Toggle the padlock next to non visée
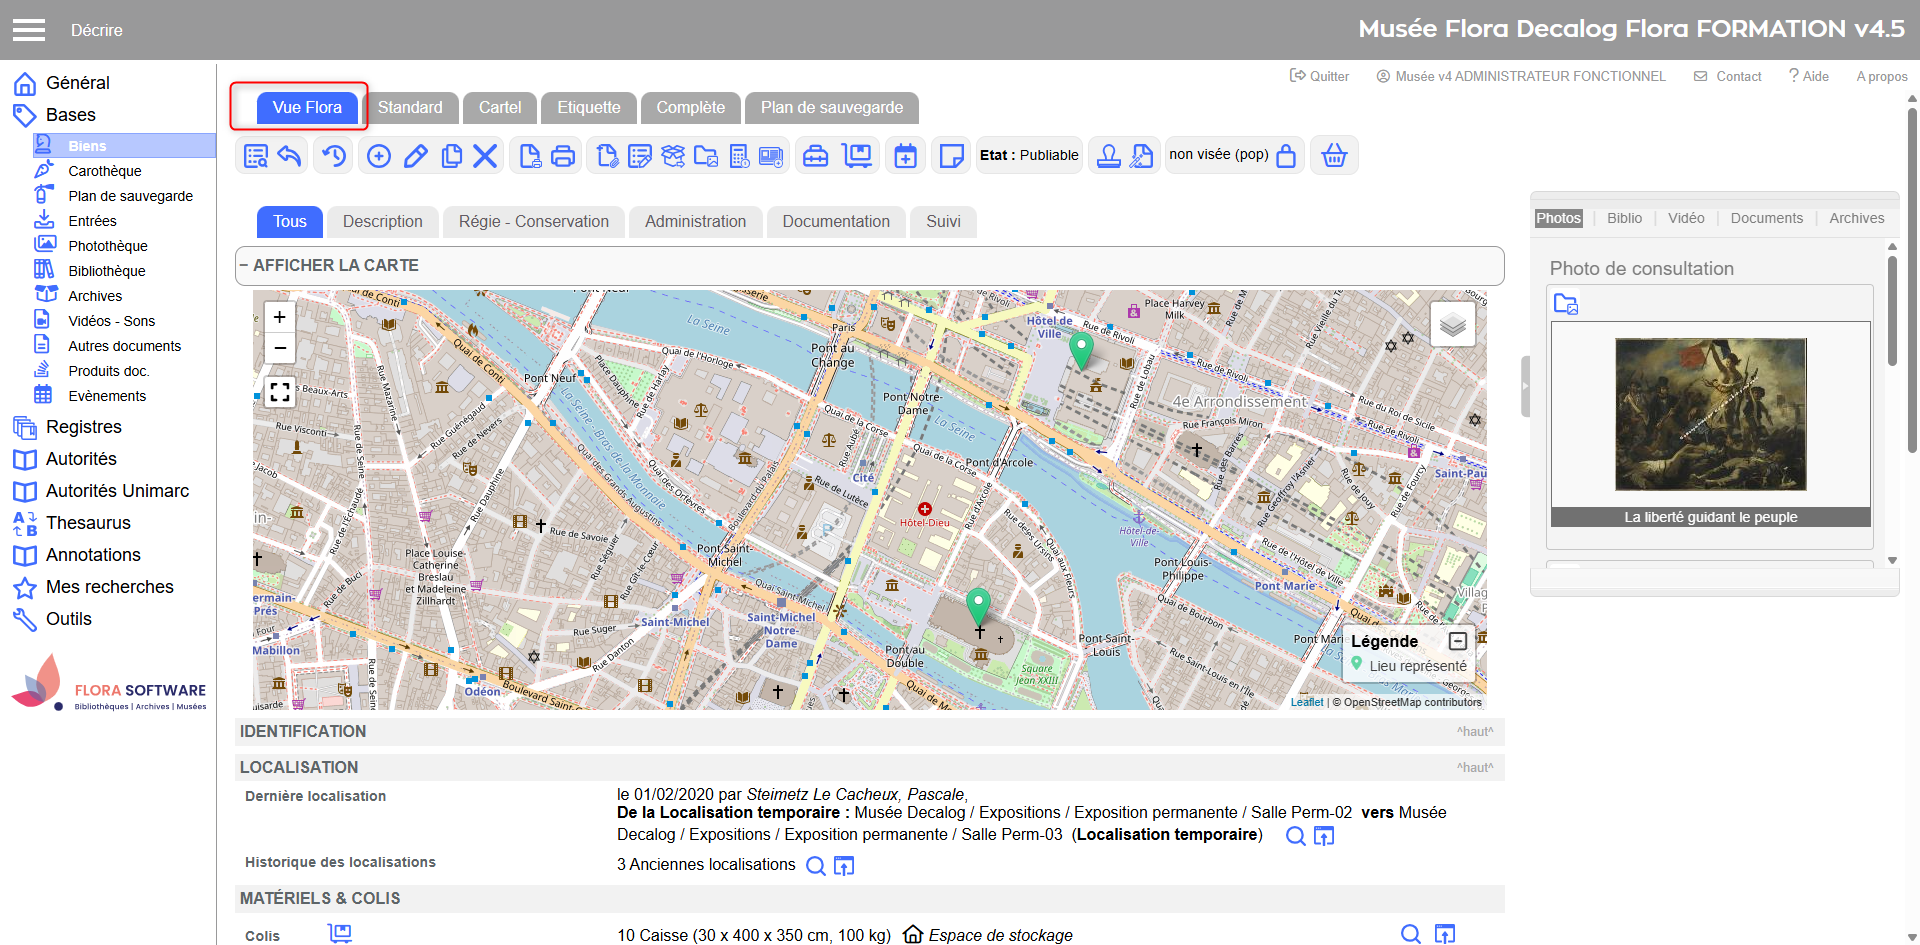Screen dimensions: 1920x945 [1286, 156]
